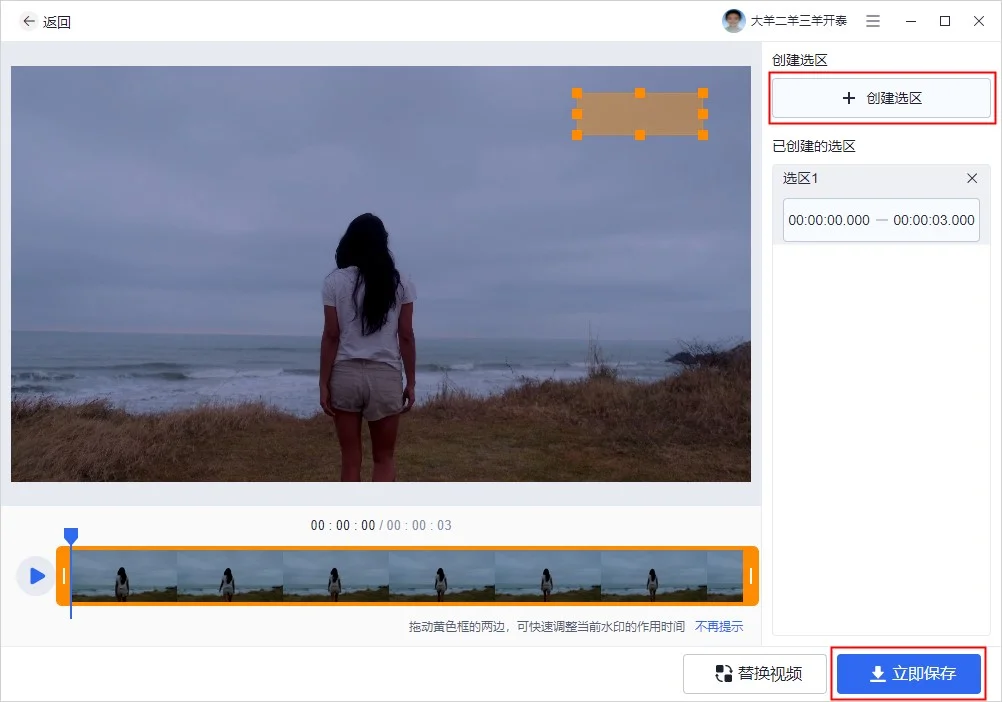Open the user profile avatar
The height and width of the screenshot is (702, 1002).
(734, 21)
